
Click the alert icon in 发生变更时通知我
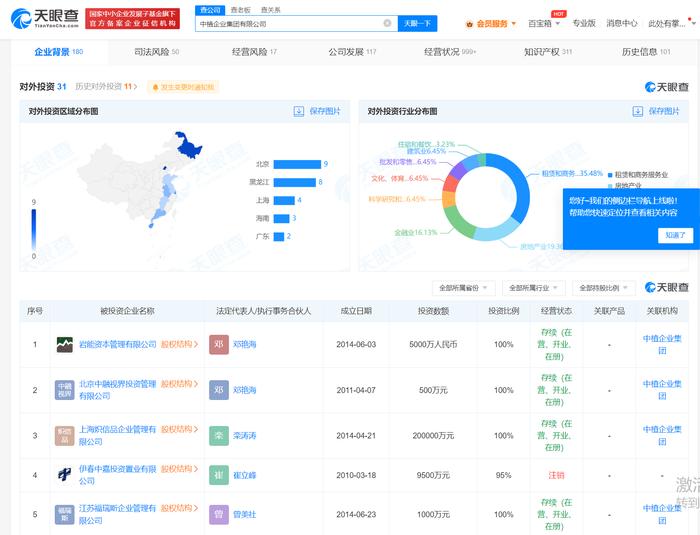(155, 87)
